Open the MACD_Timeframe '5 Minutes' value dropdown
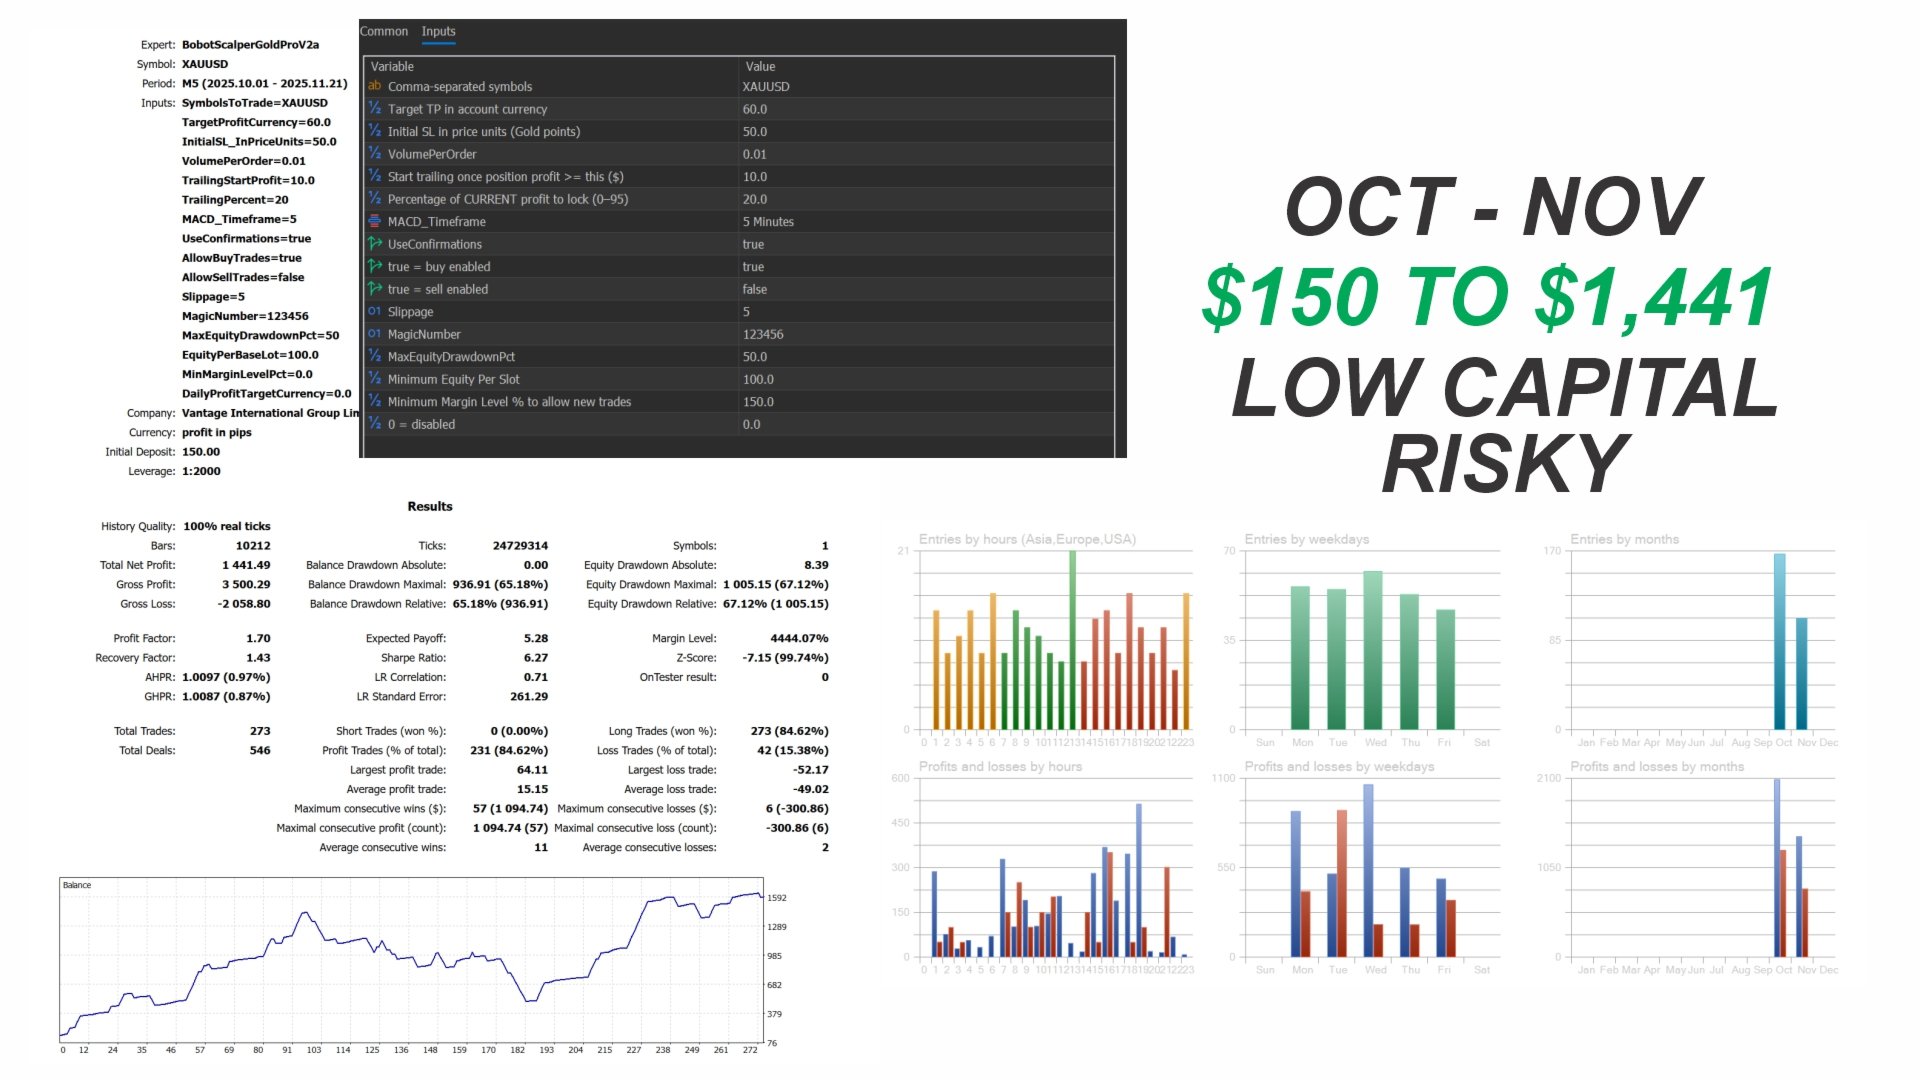Viewport: 1920px width, 1080px height. pyautogui.click(x=768, y=222)
